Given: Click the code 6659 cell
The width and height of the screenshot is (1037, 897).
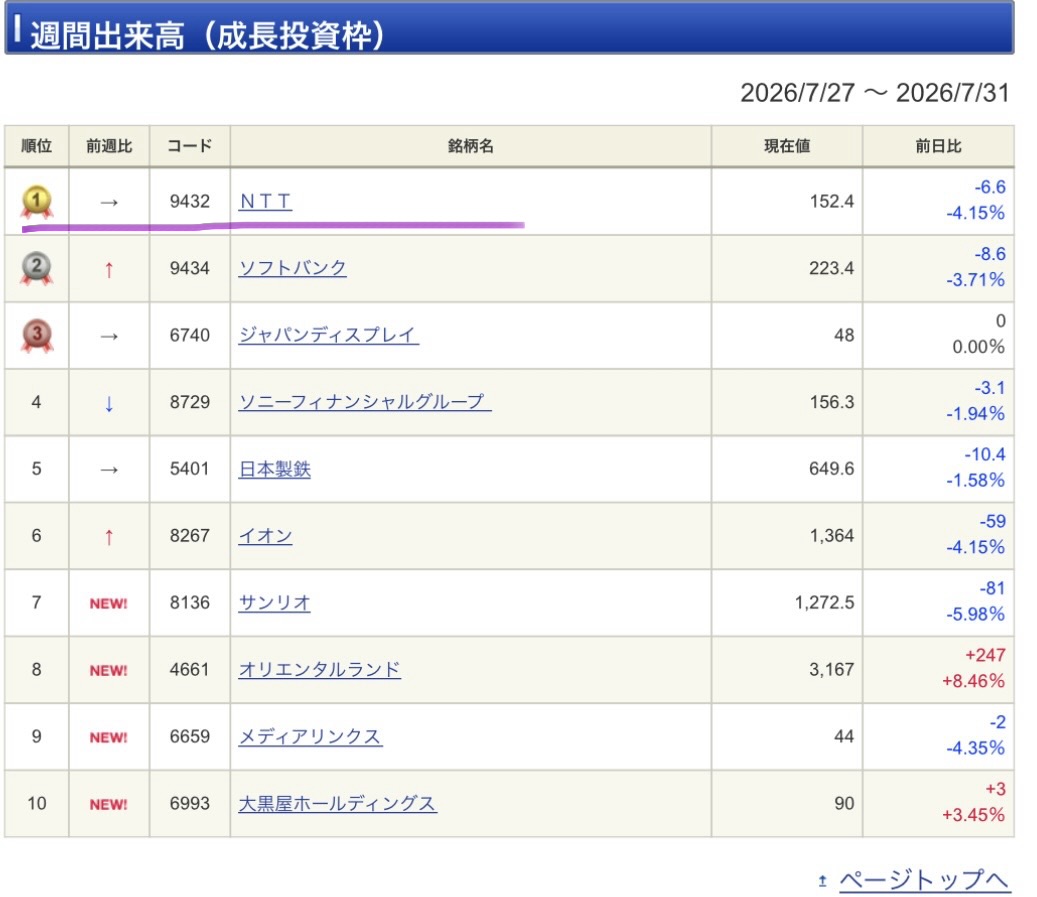Looking at the screenshot, I should click(190, 736).
